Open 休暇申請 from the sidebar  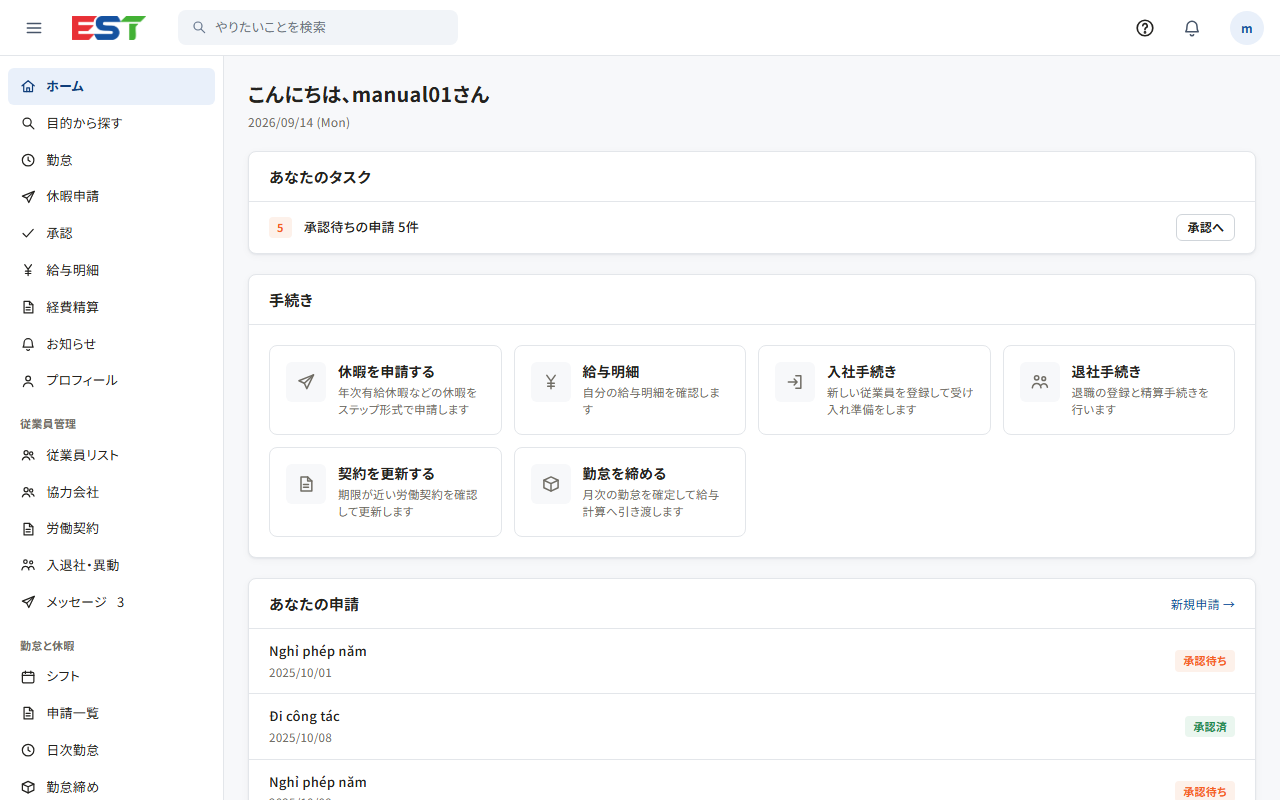coord(111,196)
